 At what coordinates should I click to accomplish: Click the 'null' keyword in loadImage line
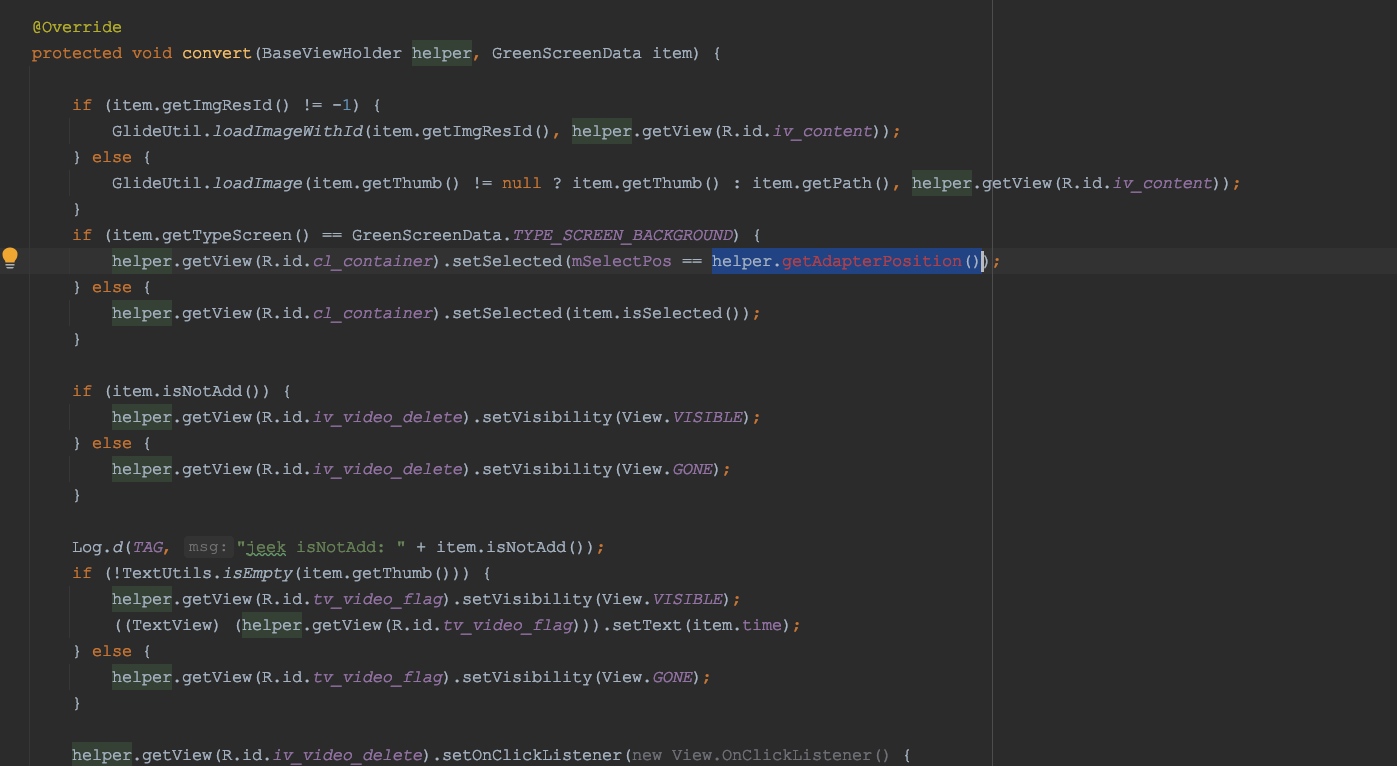pyautogui.click(x=522, y=183)
